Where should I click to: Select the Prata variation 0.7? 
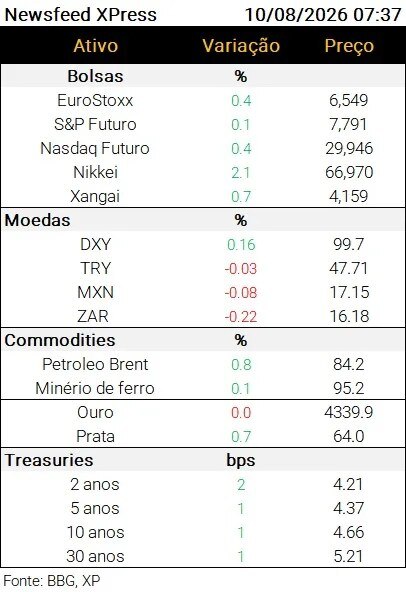click(241, 436)
